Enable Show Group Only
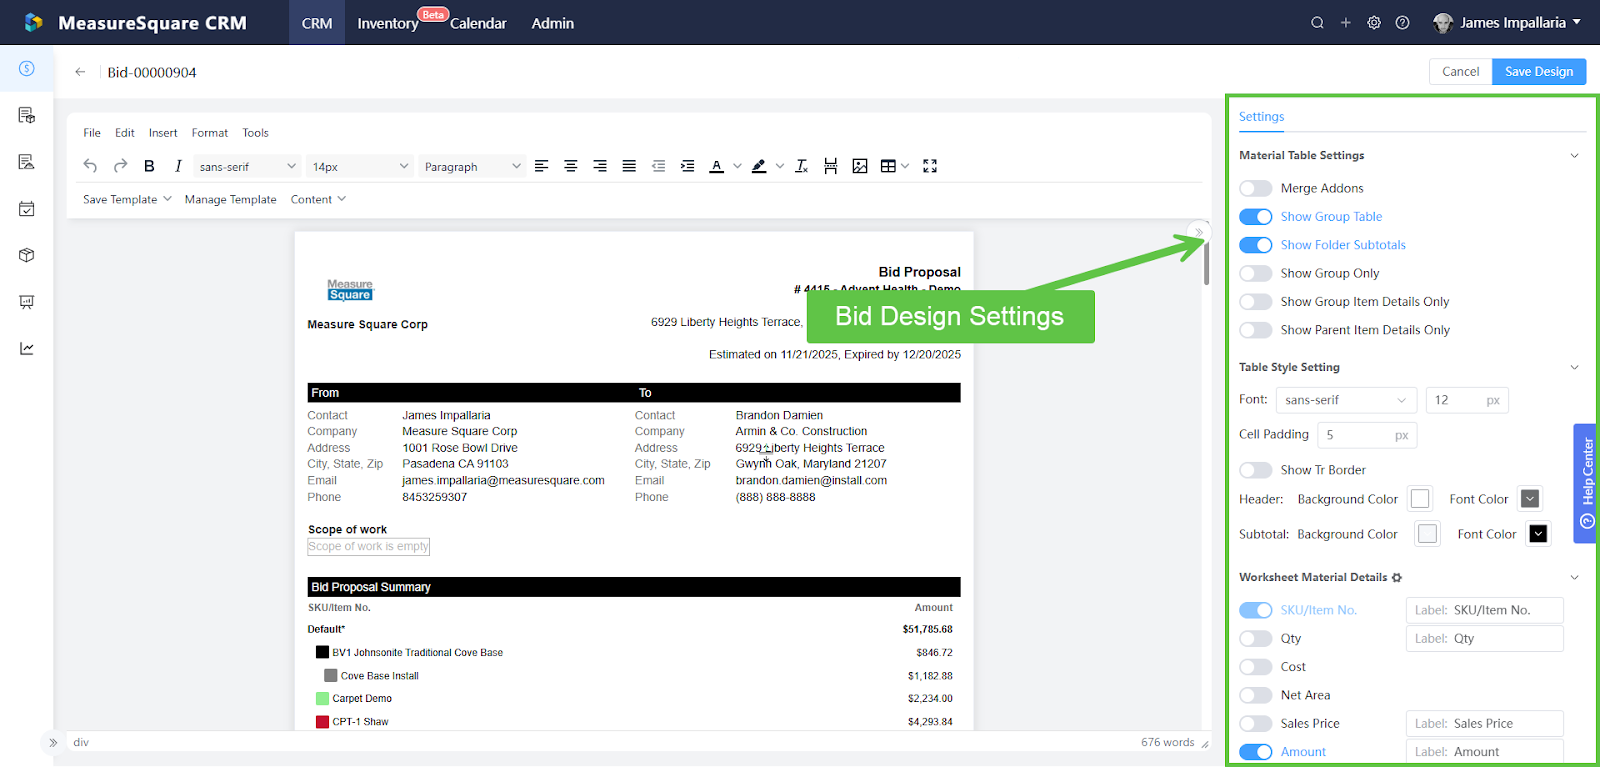This screenshot has height=767, width=1600. click(x=1255, y=273)
